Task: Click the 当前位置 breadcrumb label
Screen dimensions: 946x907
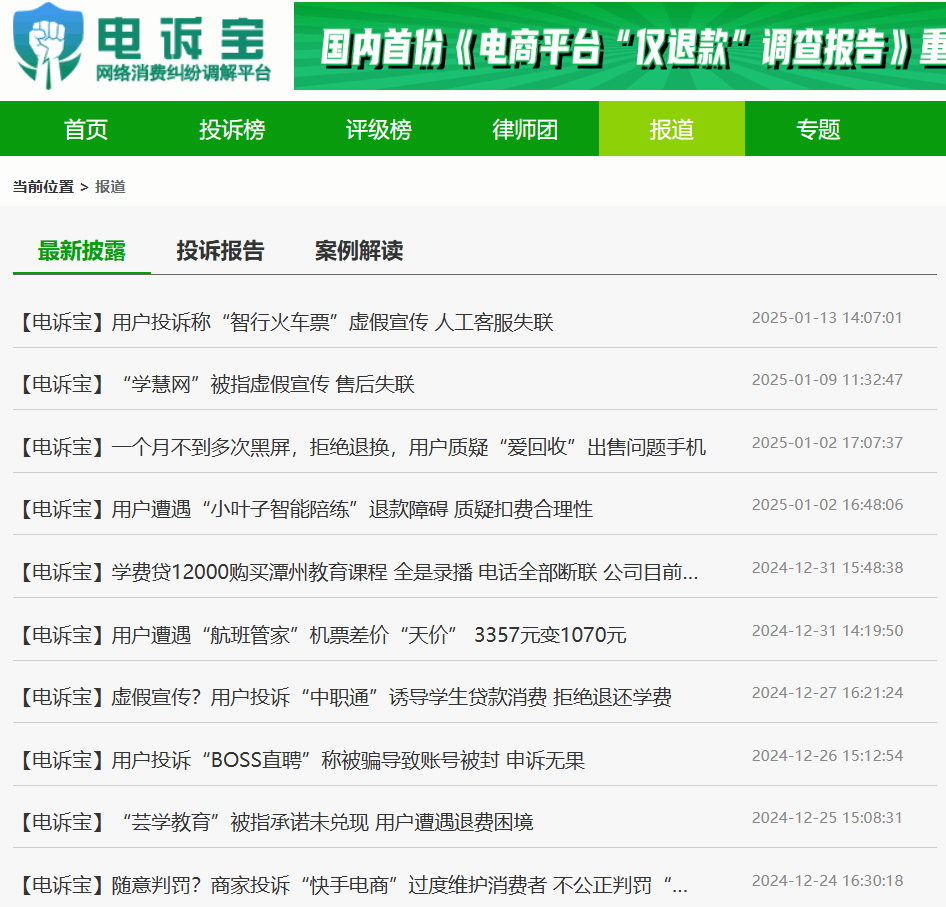Action: point(43,187)
